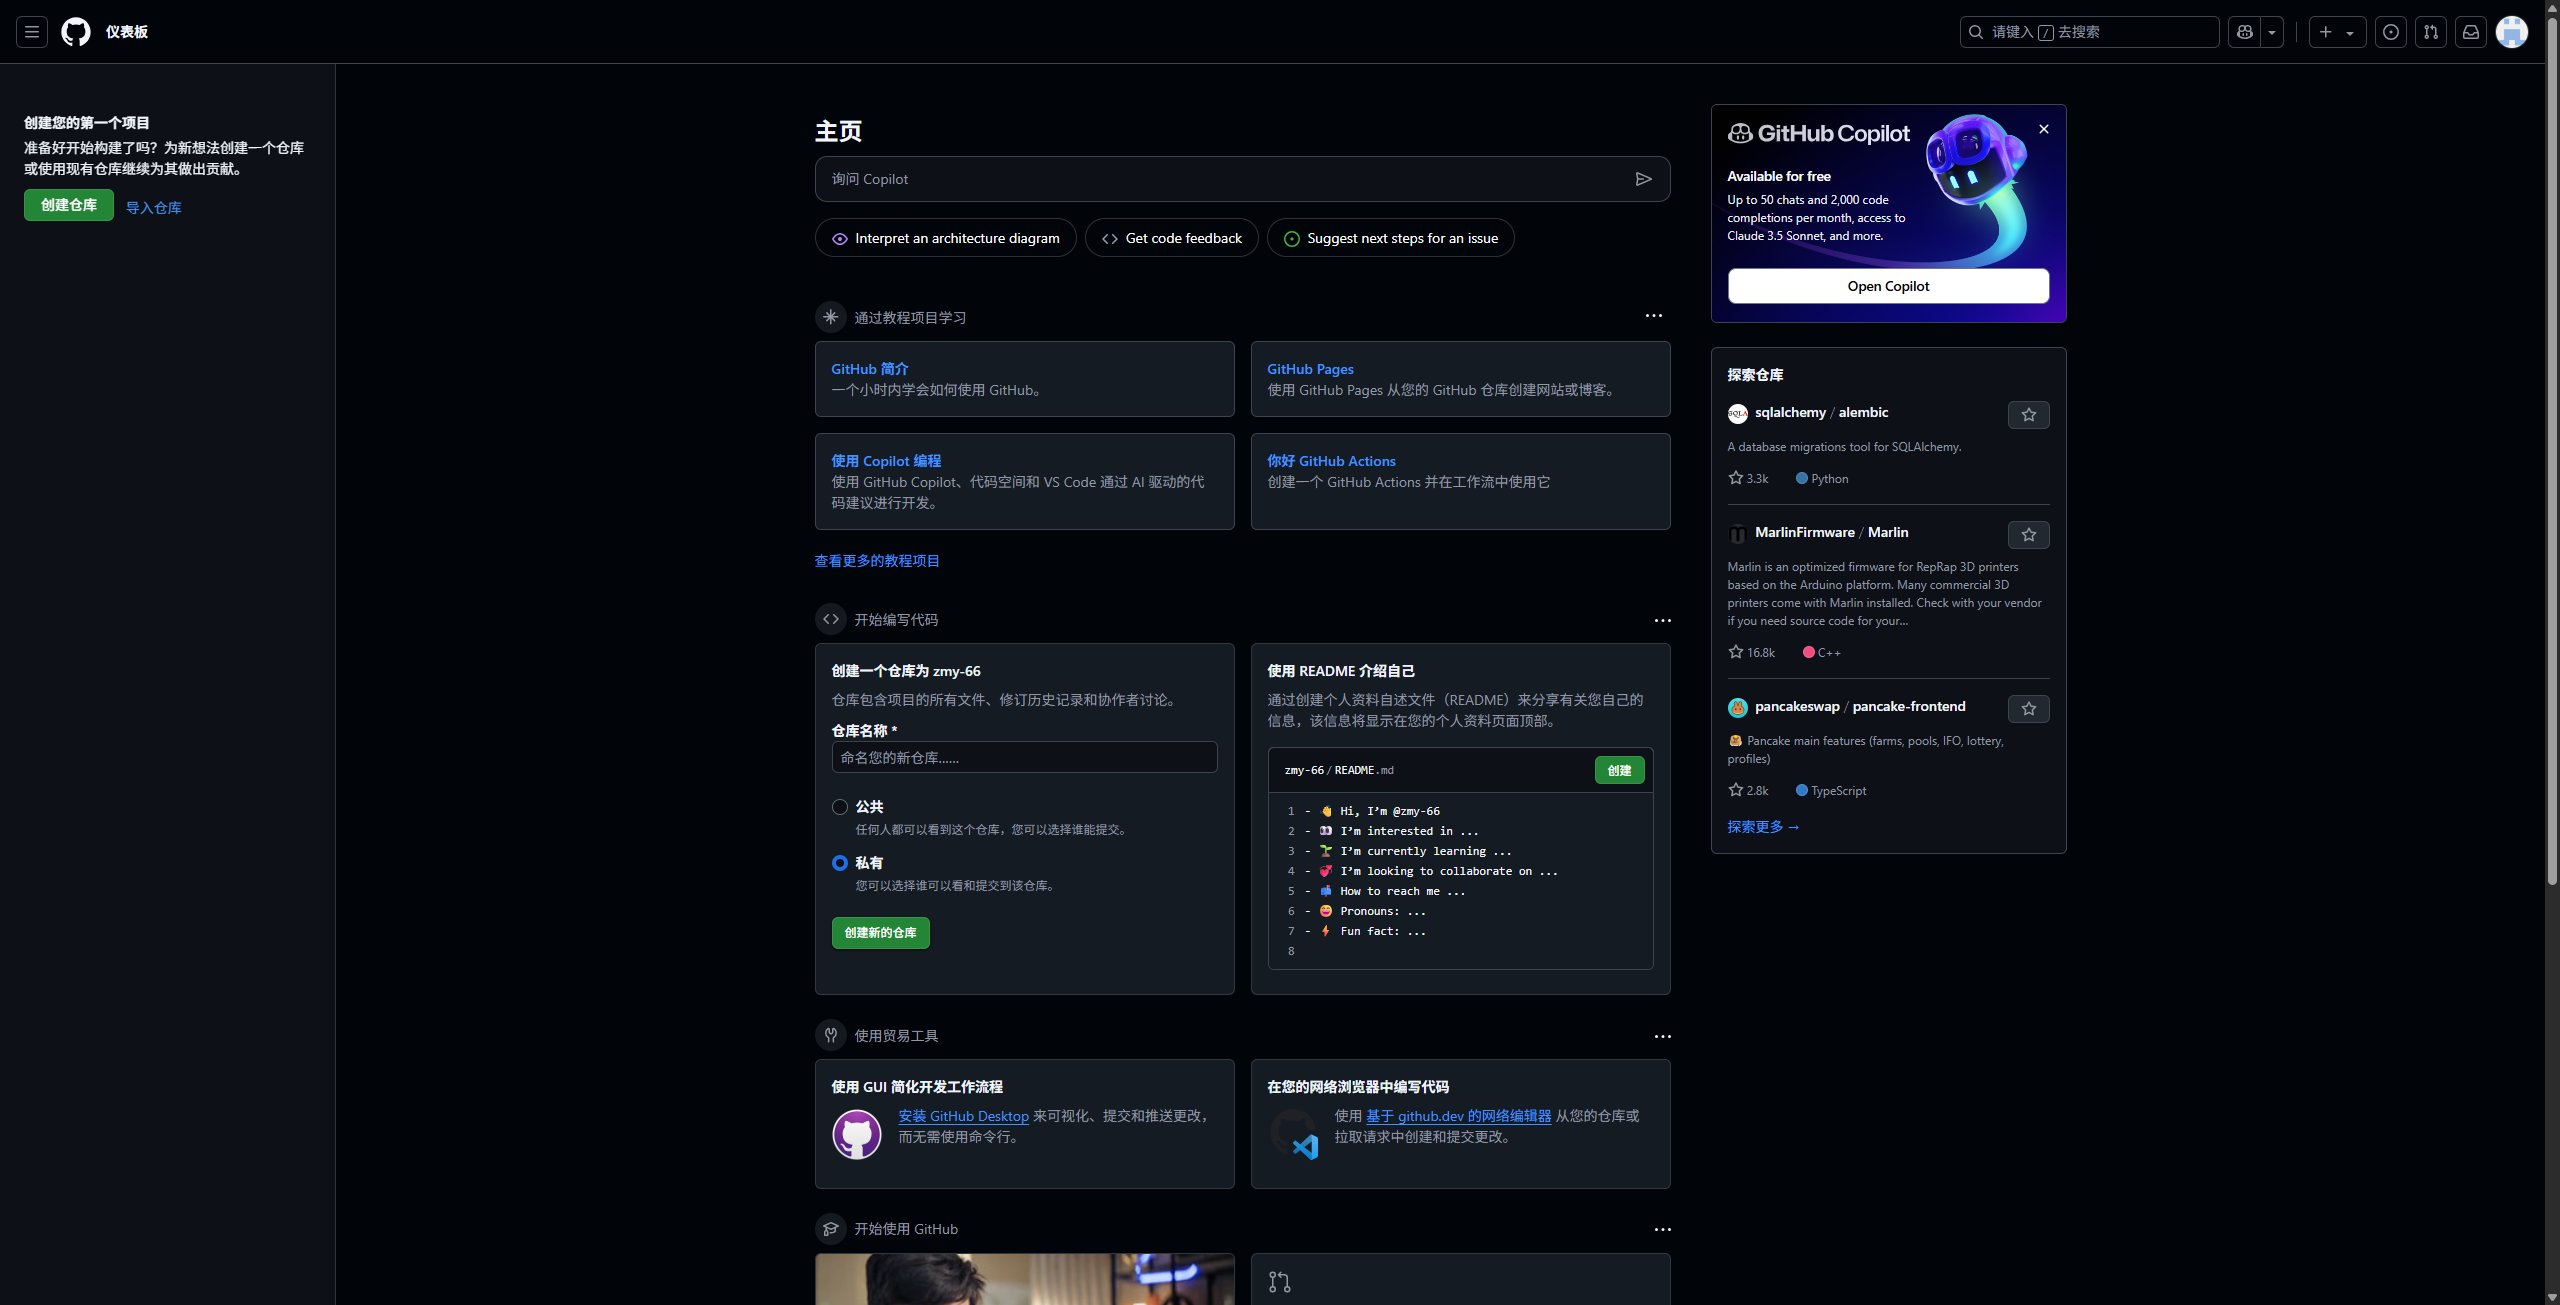Viewport: 2560px width, 1305px height.
Task: Focus the 仓库名称 input field
Action: coord(1024,757)
